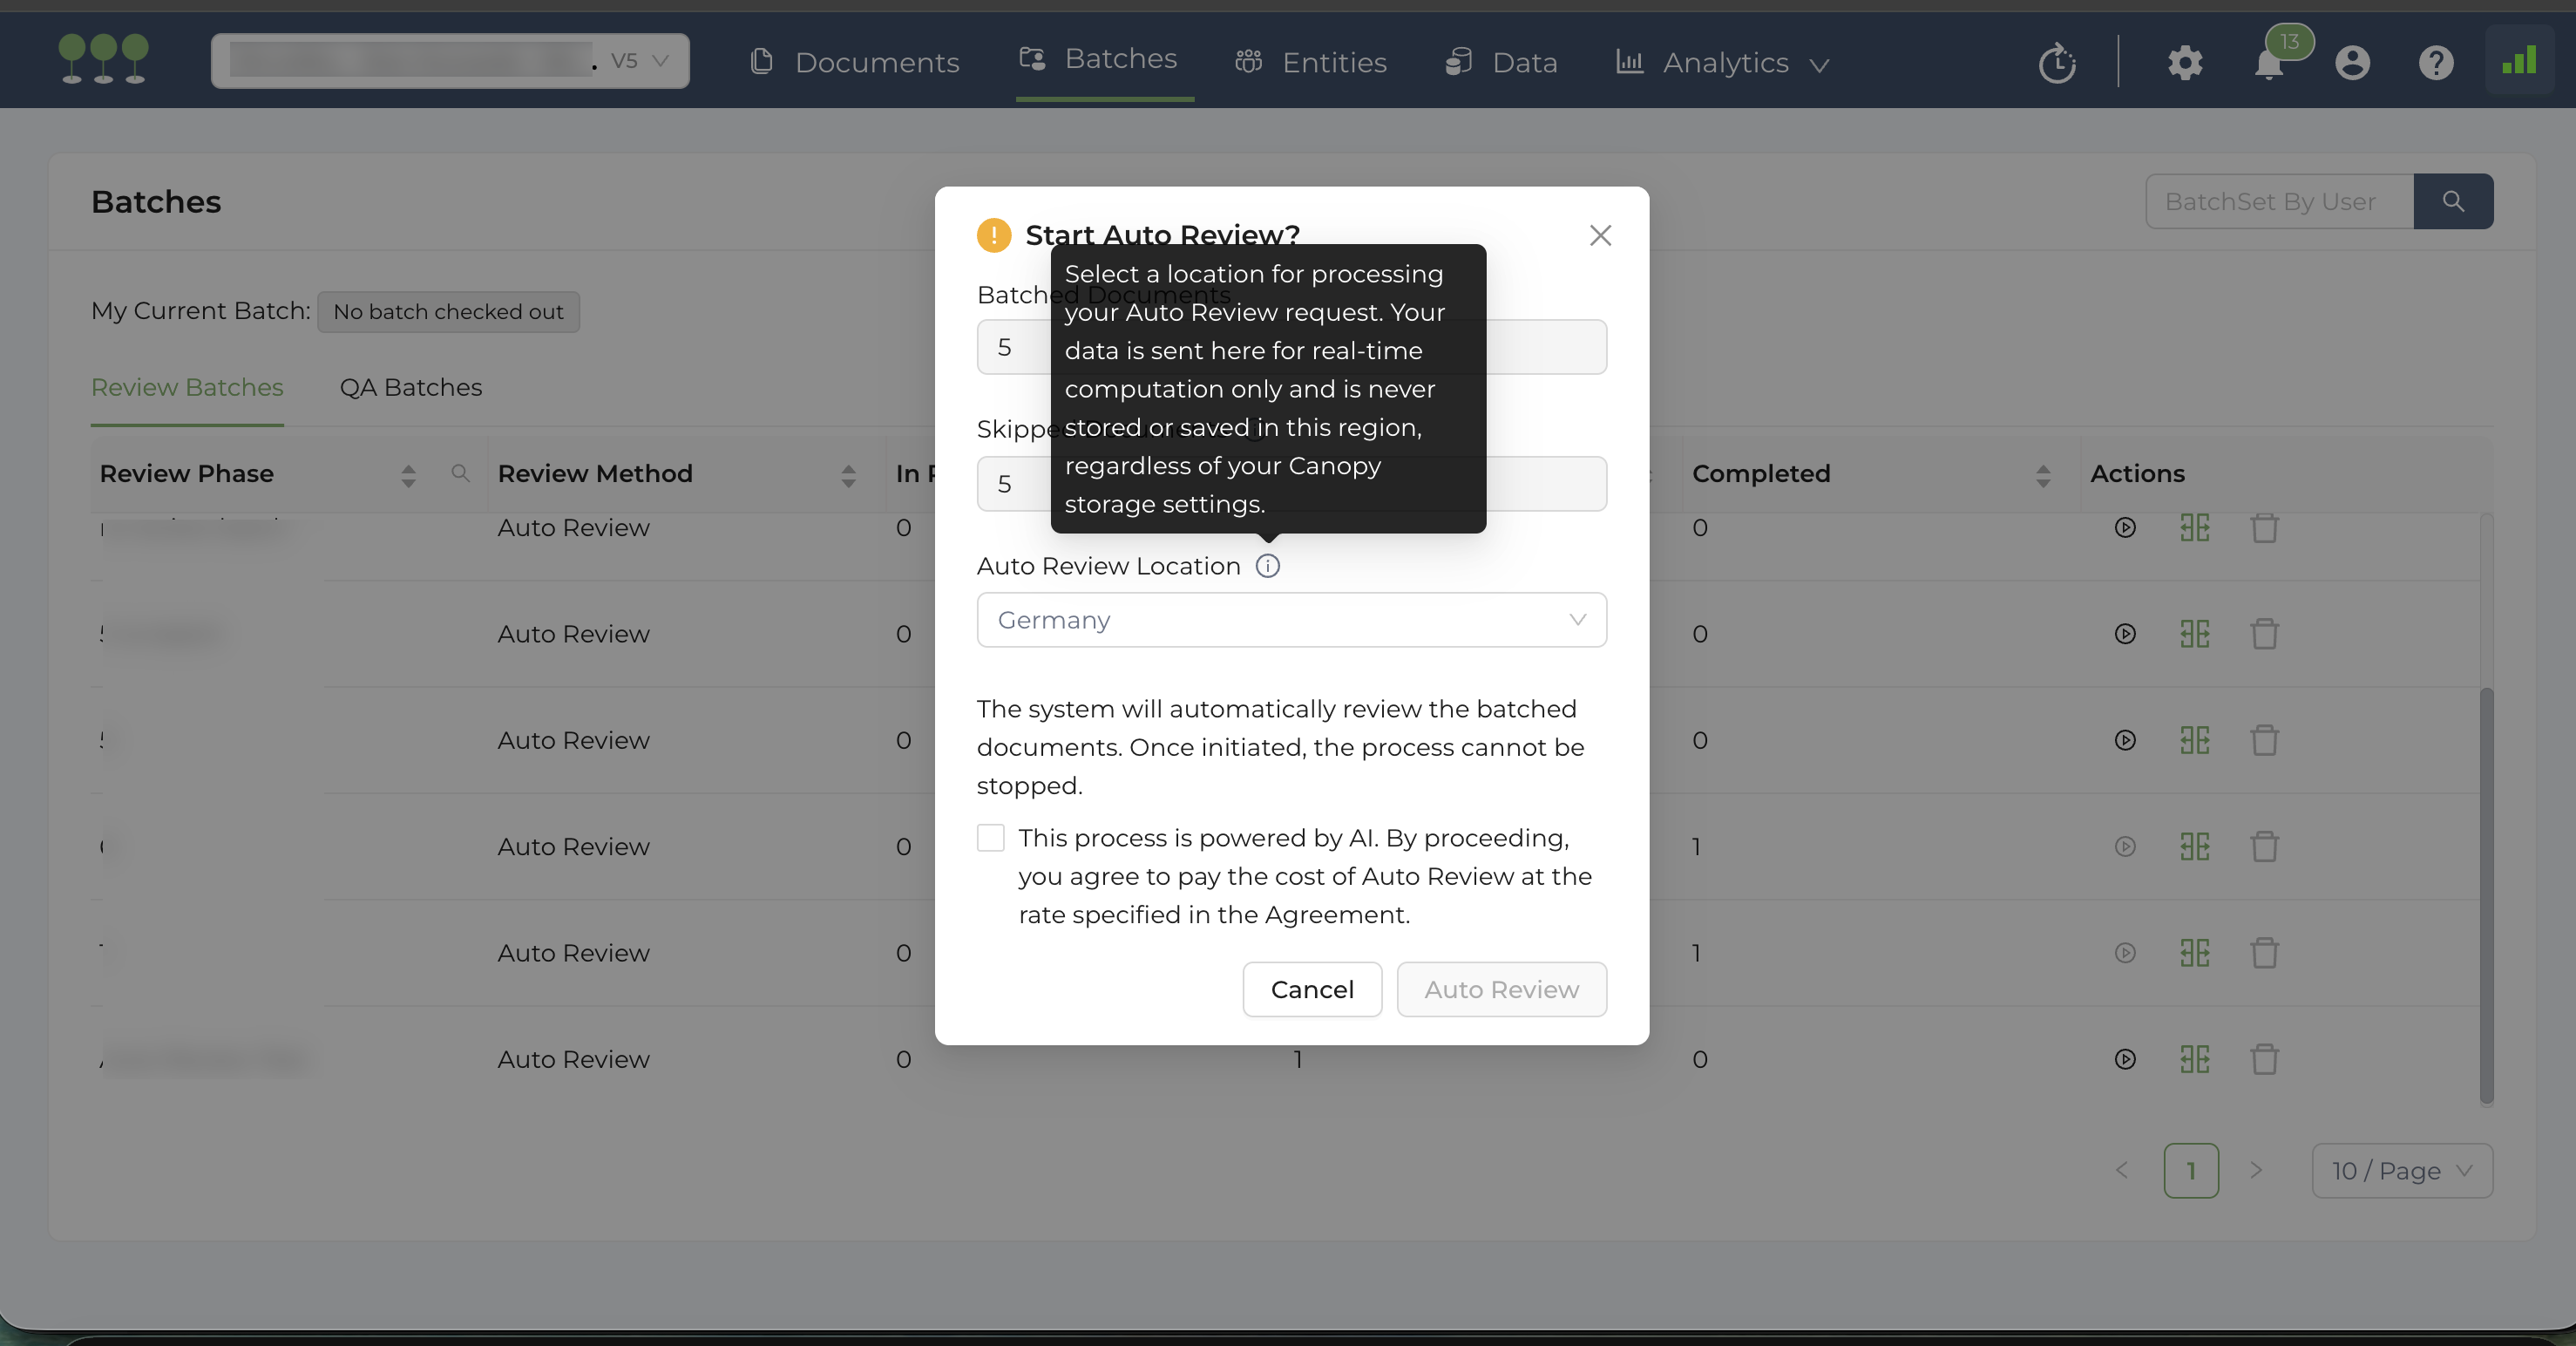Click the trash icon in first batch row

2264,527
